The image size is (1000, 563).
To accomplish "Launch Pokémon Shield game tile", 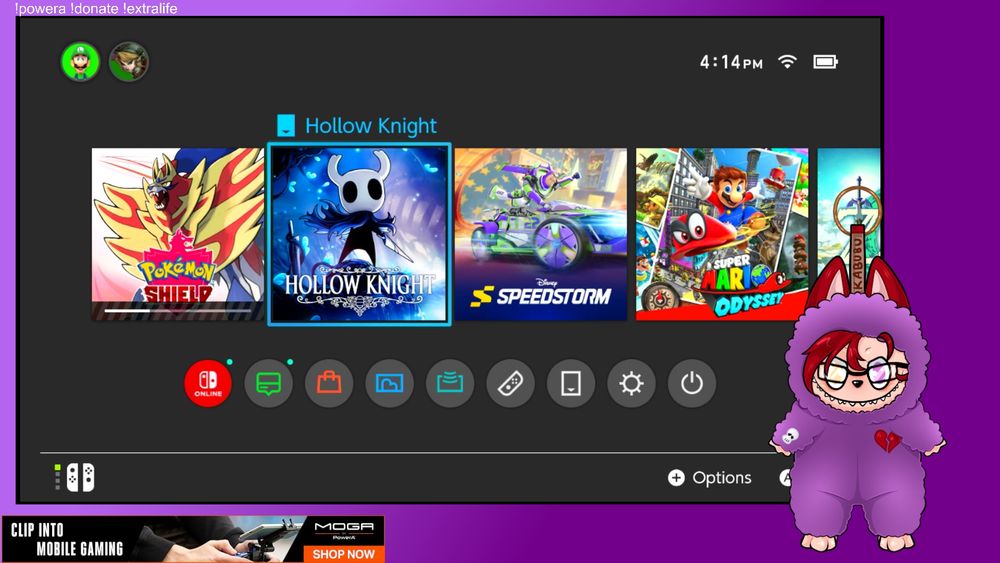I will tap(178, 234).
